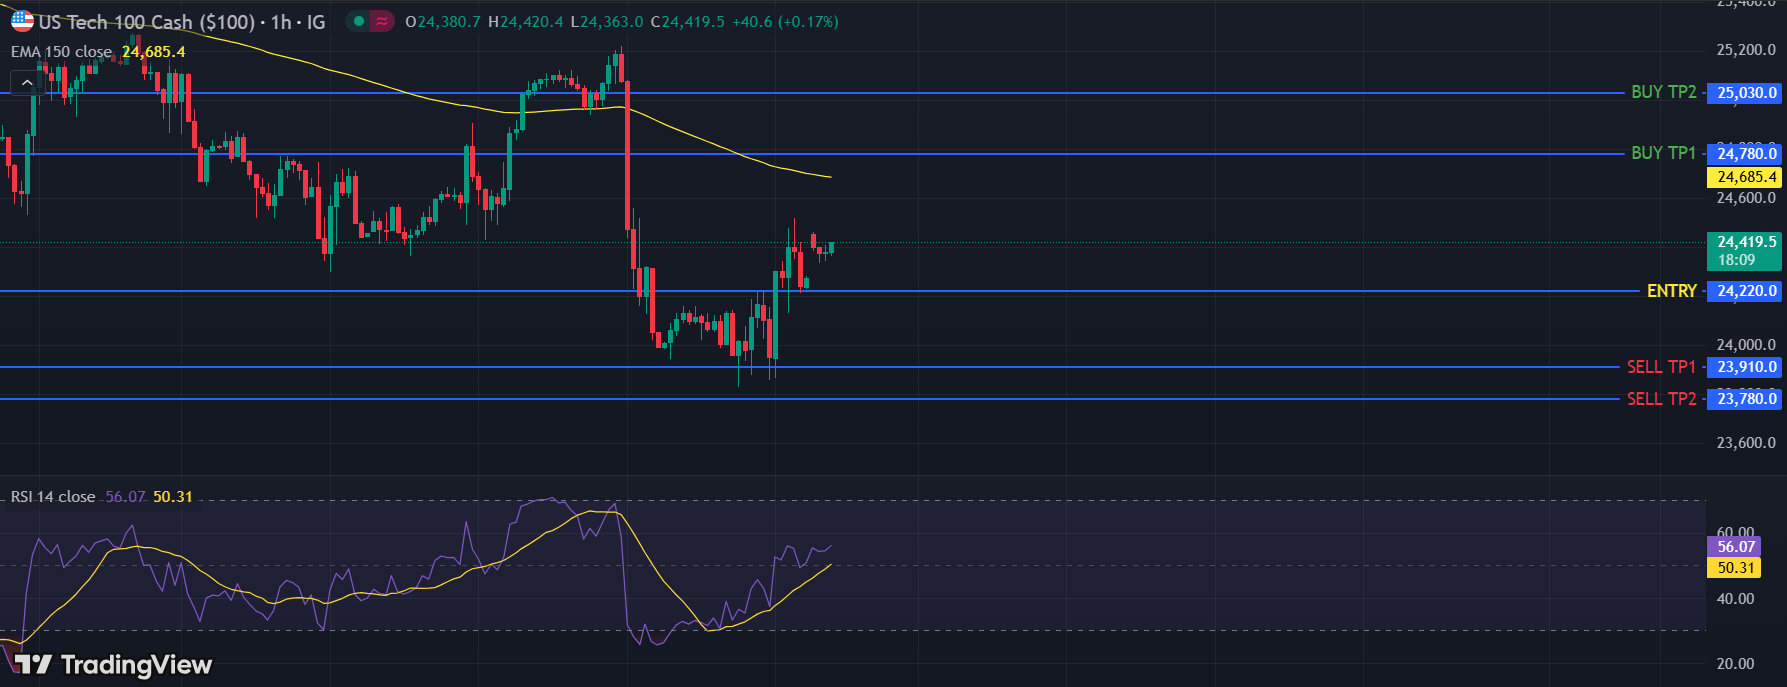This screenshot has height=687, width=1787.
Task: Click the TradingView logo
Action: (x=113, y=665)
